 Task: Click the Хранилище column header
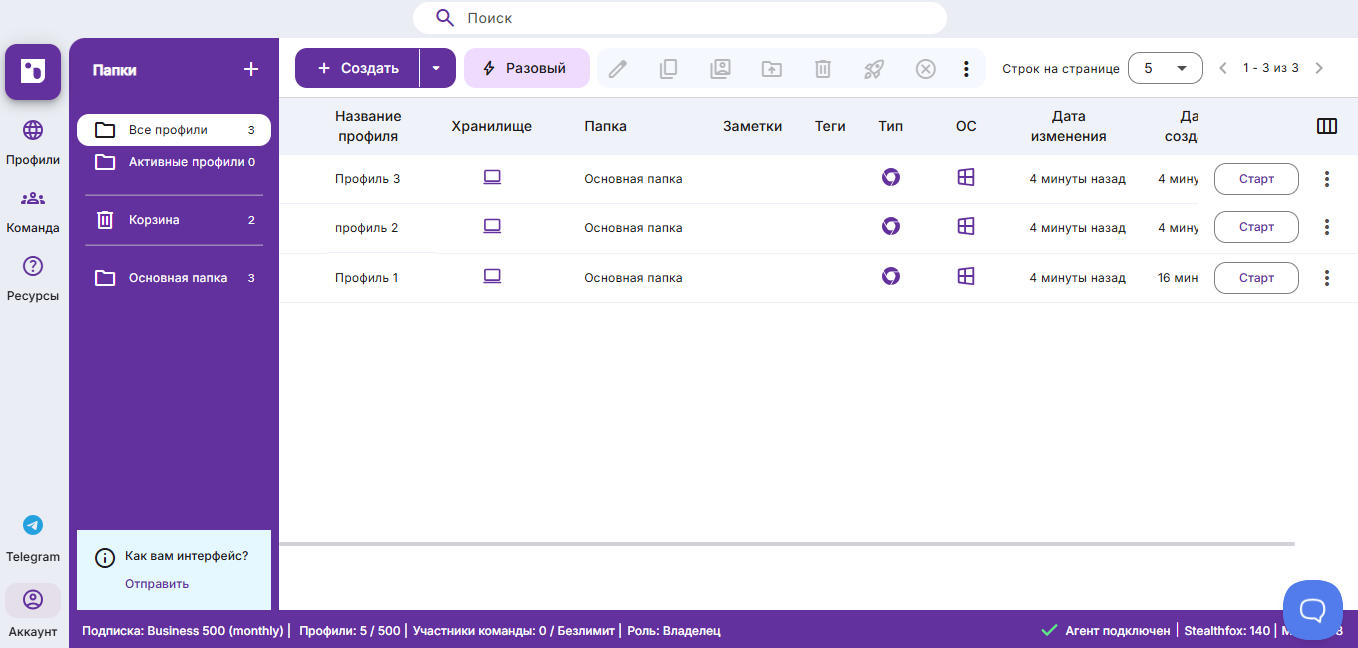[492, 126]
